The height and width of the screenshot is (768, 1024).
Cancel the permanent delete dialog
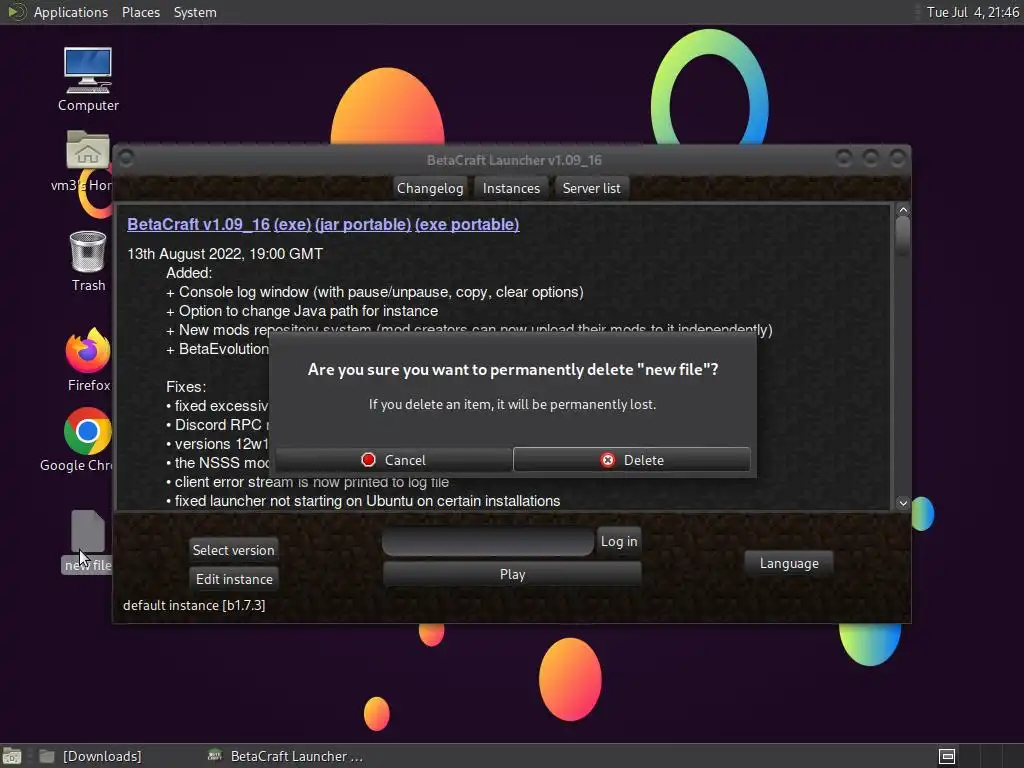pyautogui.click(x=394, y=460)
